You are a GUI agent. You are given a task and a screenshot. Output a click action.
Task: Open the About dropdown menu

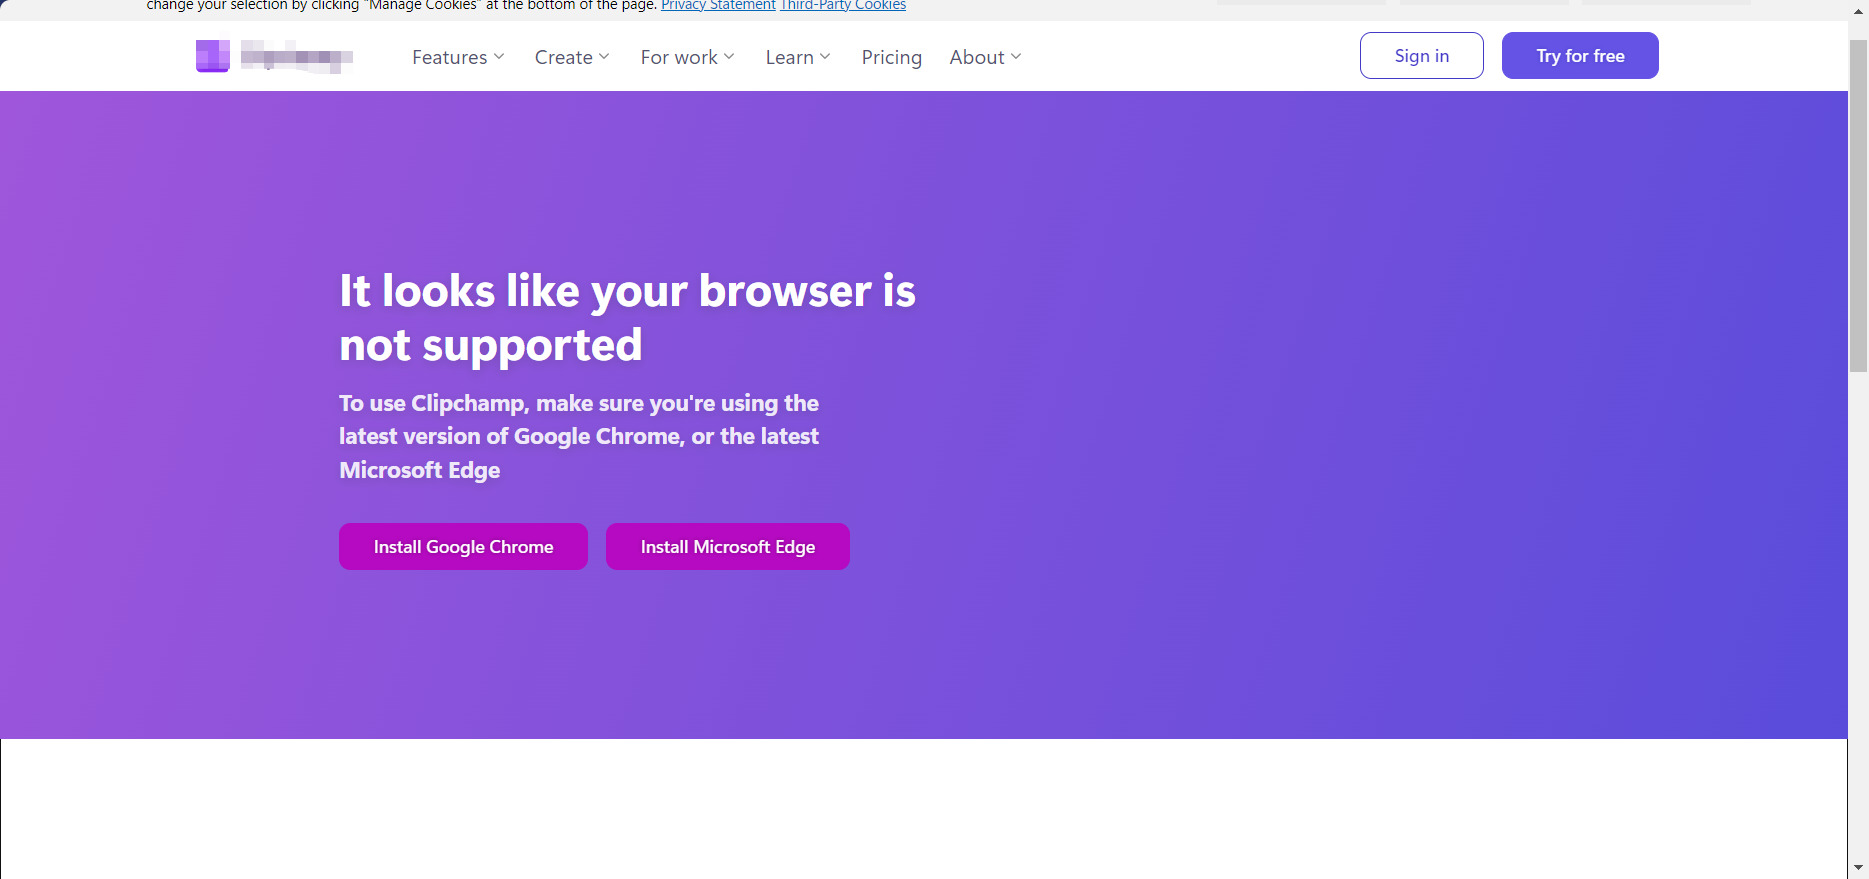click(986, 57)
